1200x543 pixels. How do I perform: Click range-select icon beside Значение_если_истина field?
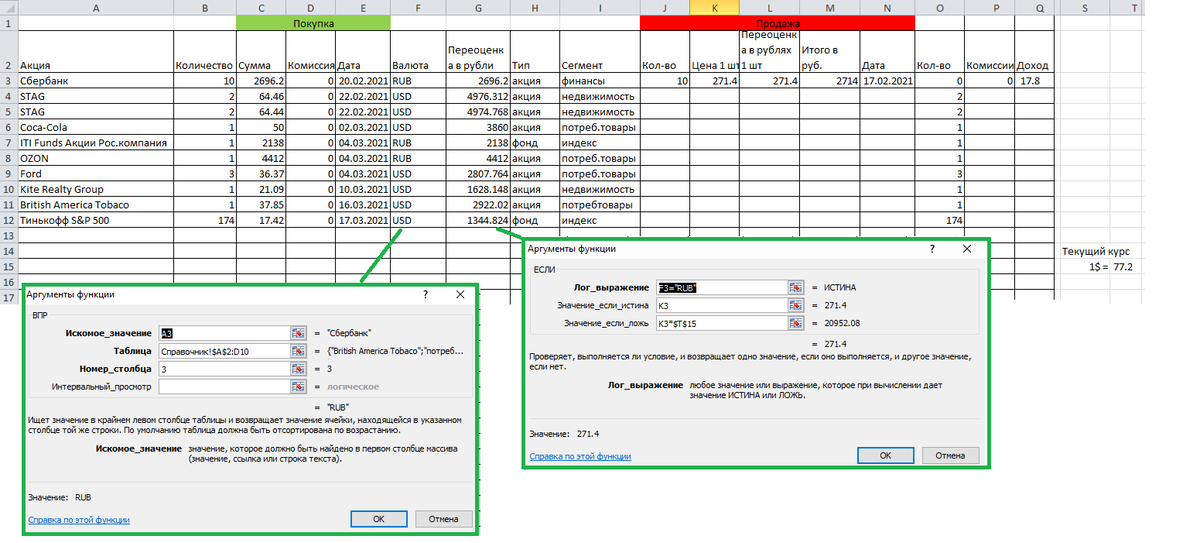(x=796, y=306)
